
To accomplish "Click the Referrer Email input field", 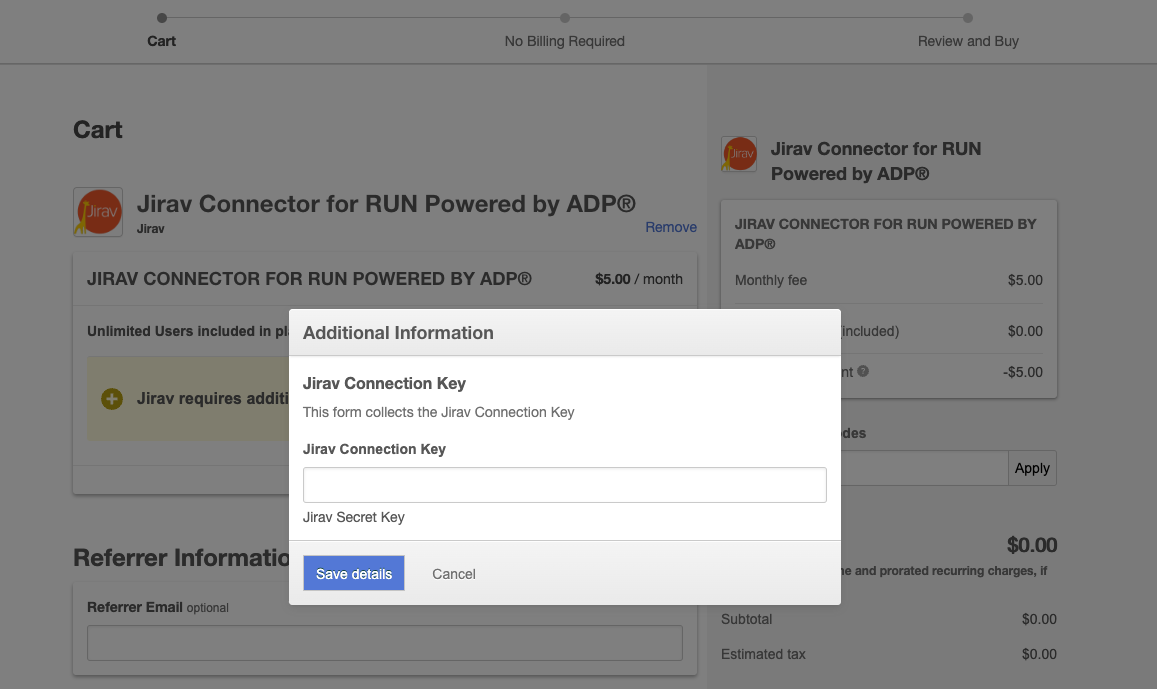I will pos(384,642).
